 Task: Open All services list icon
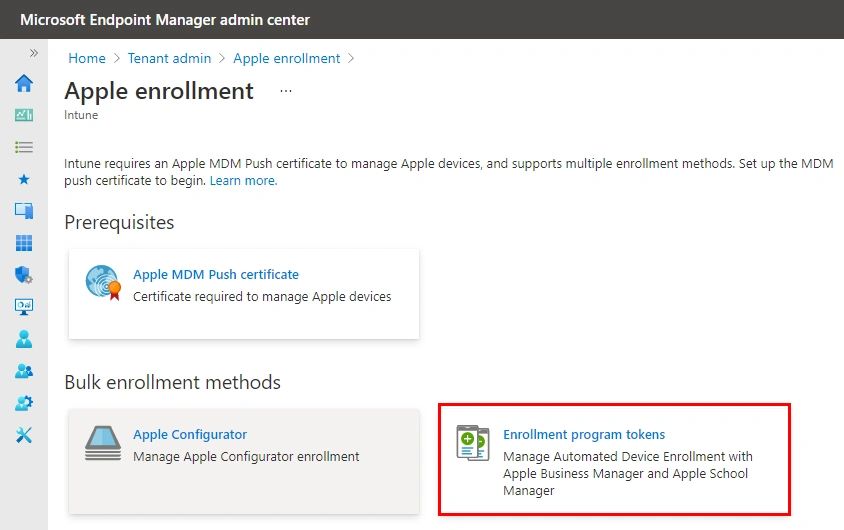click(x=24, y=147)
